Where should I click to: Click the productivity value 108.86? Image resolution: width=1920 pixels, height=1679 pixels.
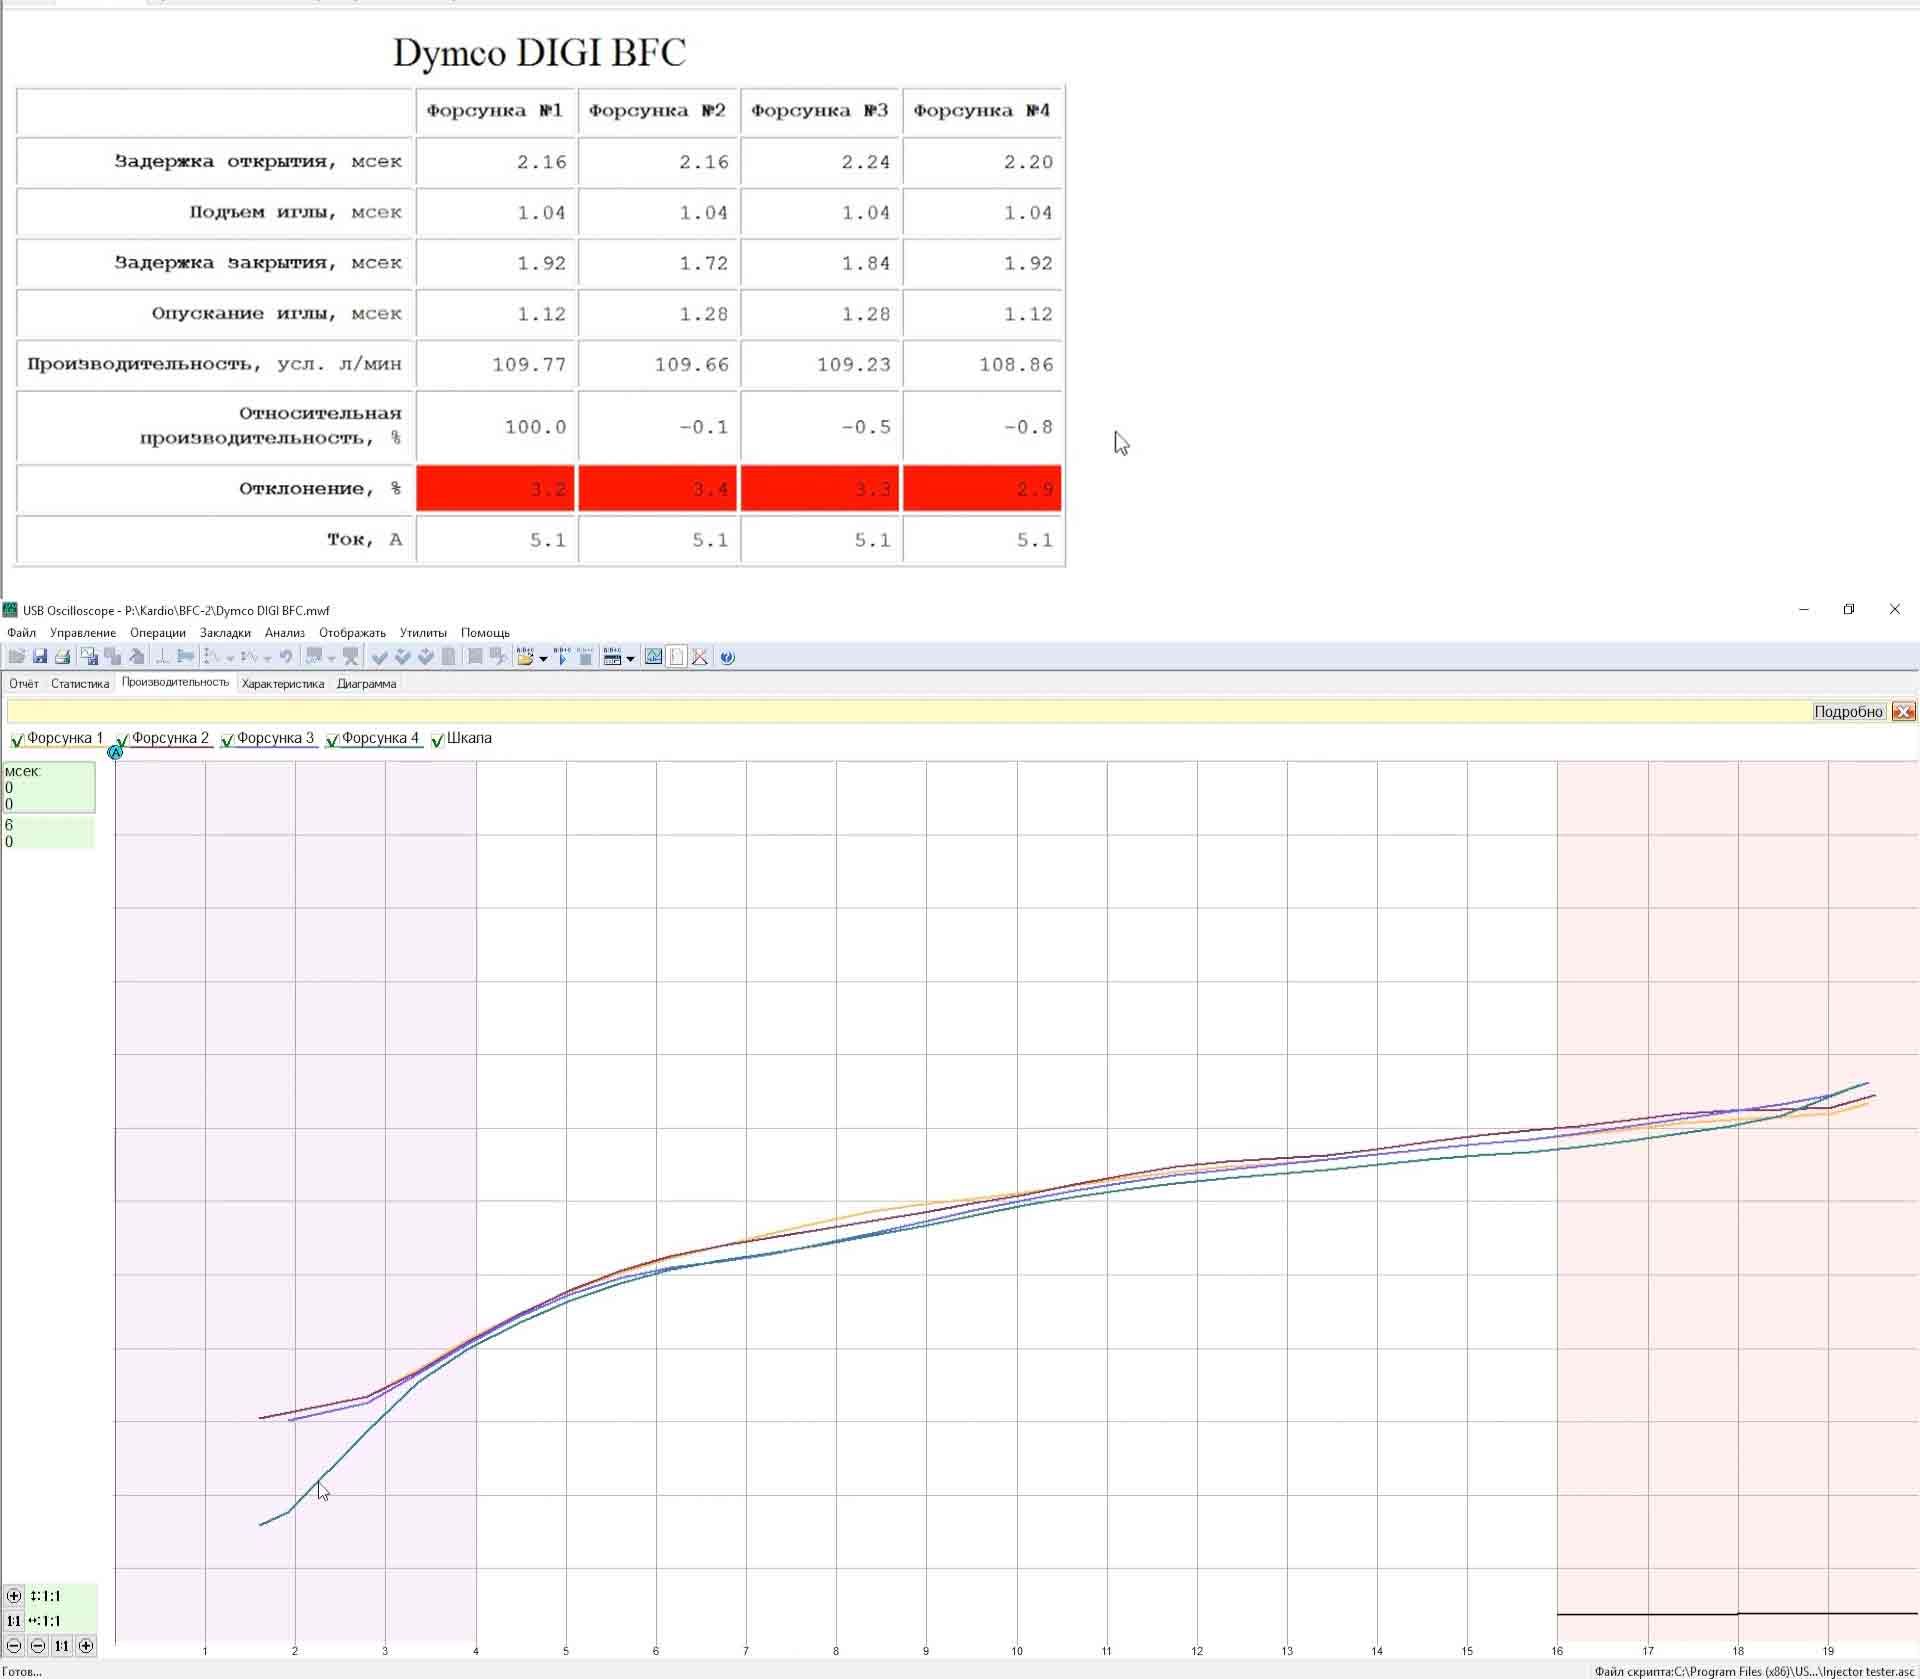click(x=1016, y=365)
